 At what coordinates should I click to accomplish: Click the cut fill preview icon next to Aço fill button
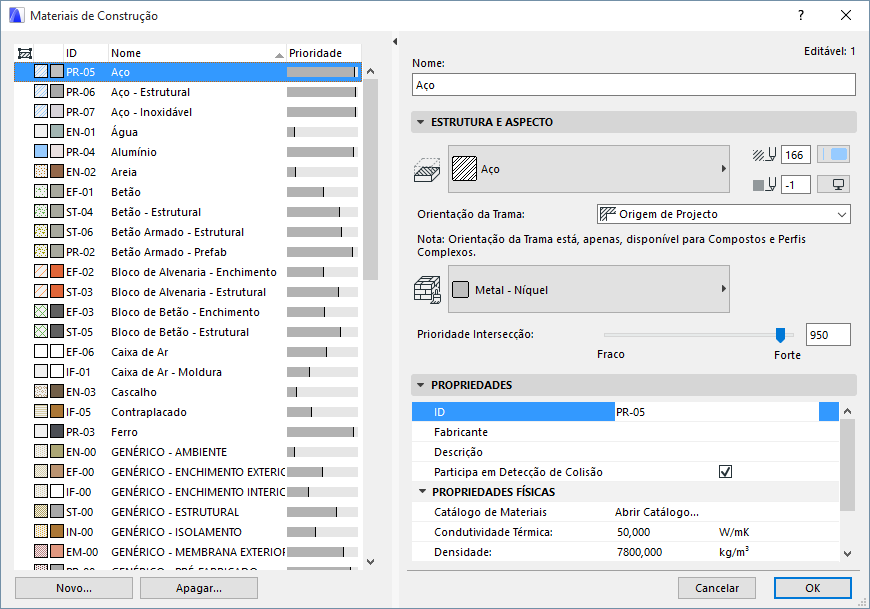[427, 170]
